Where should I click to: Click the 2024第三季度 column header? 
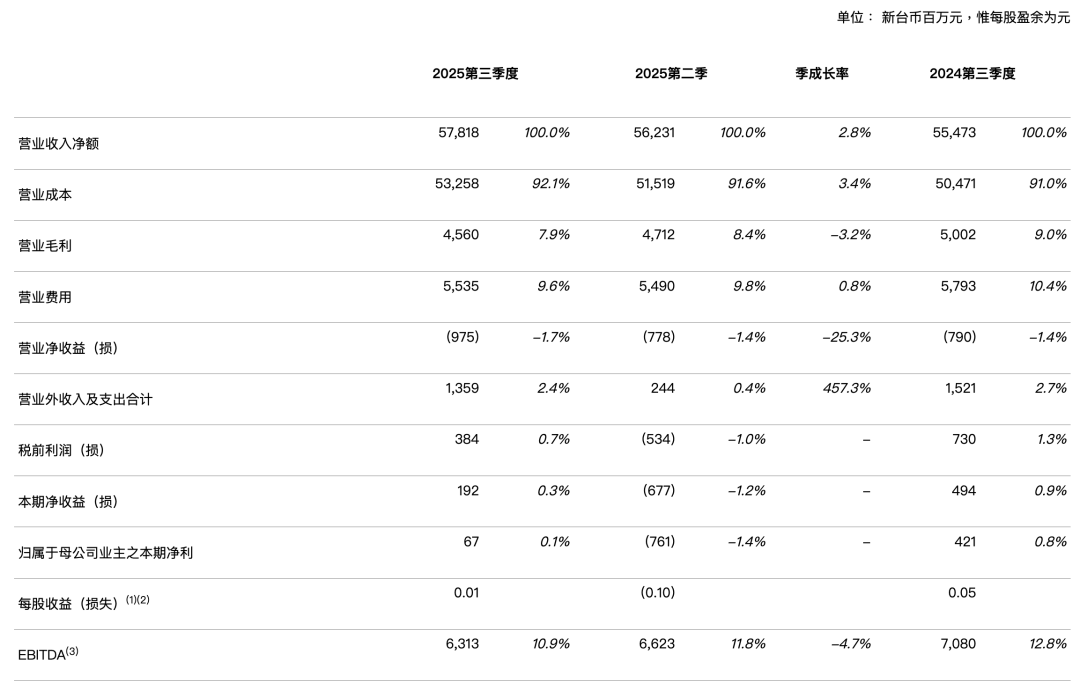pos(972,74)
